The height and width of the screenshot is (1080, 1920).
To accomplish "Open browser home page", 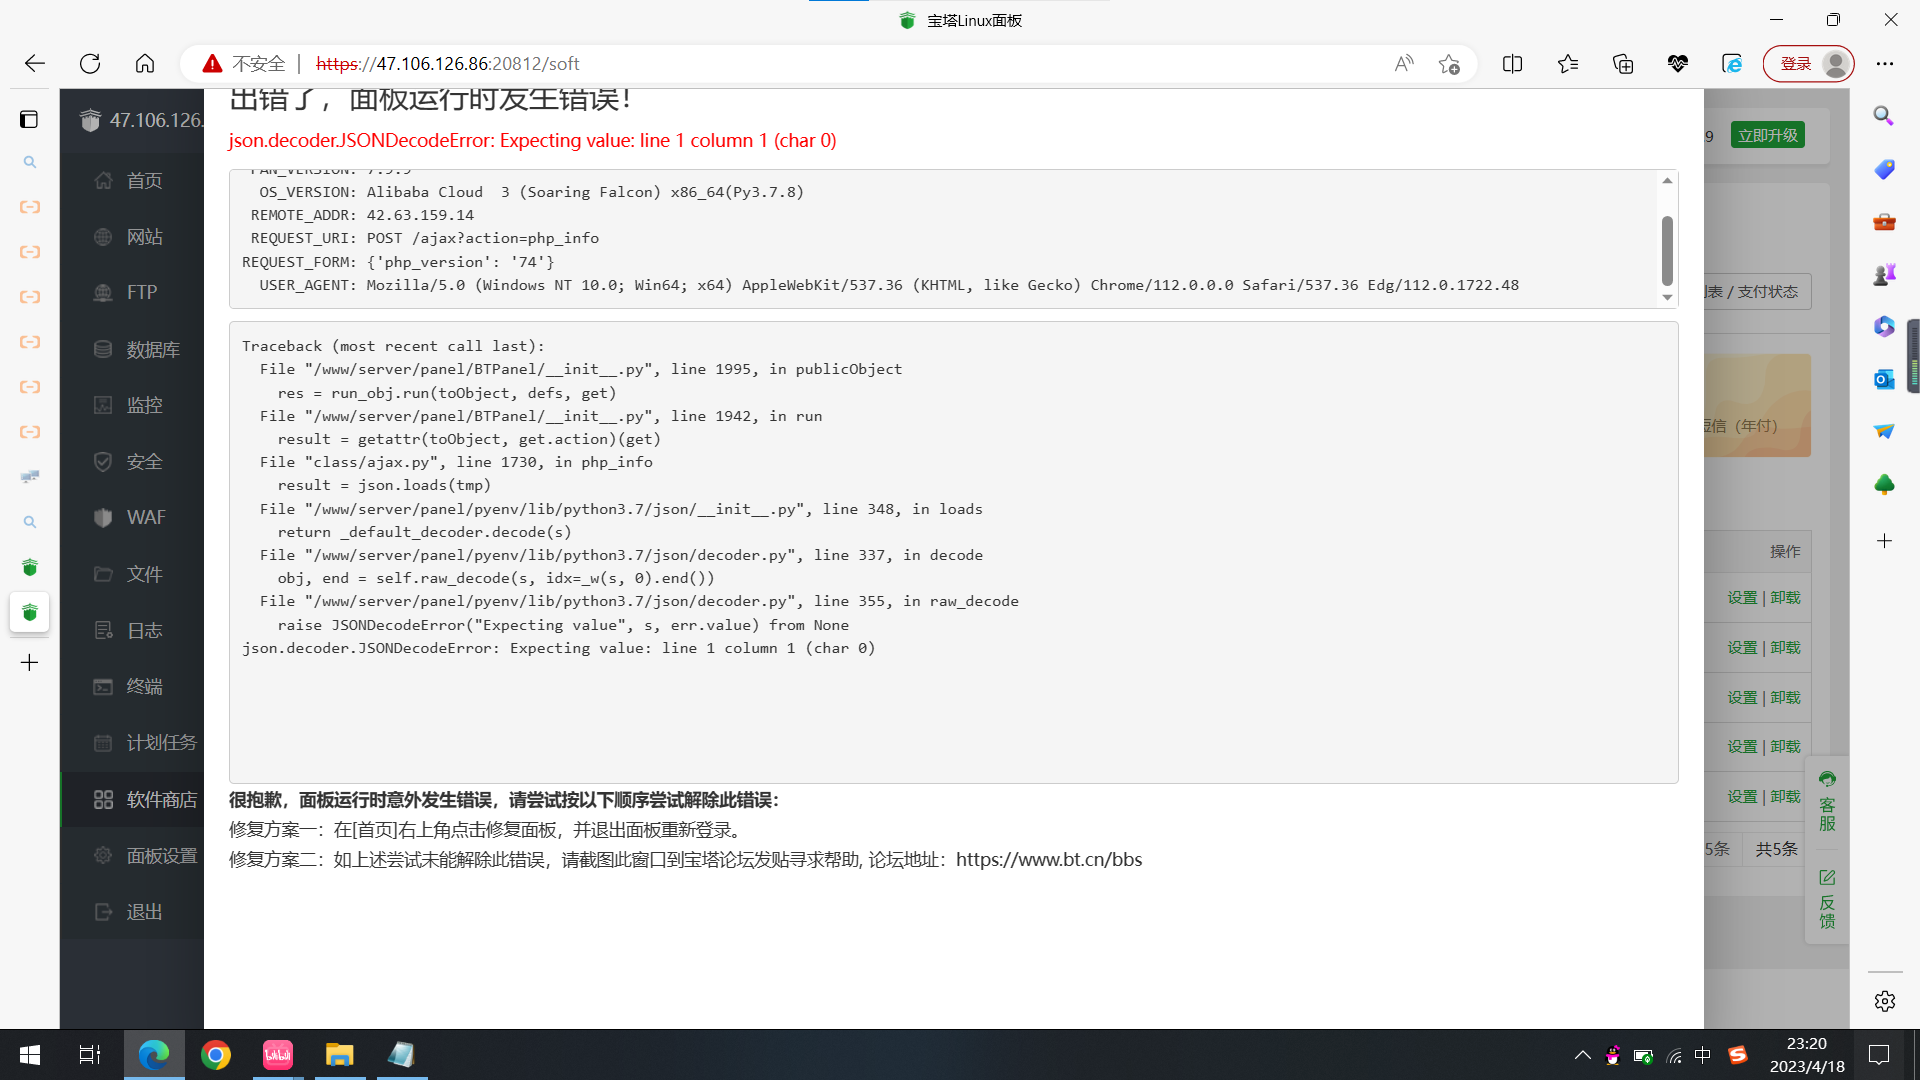I will pyautogui.click(x=145, y=63).
